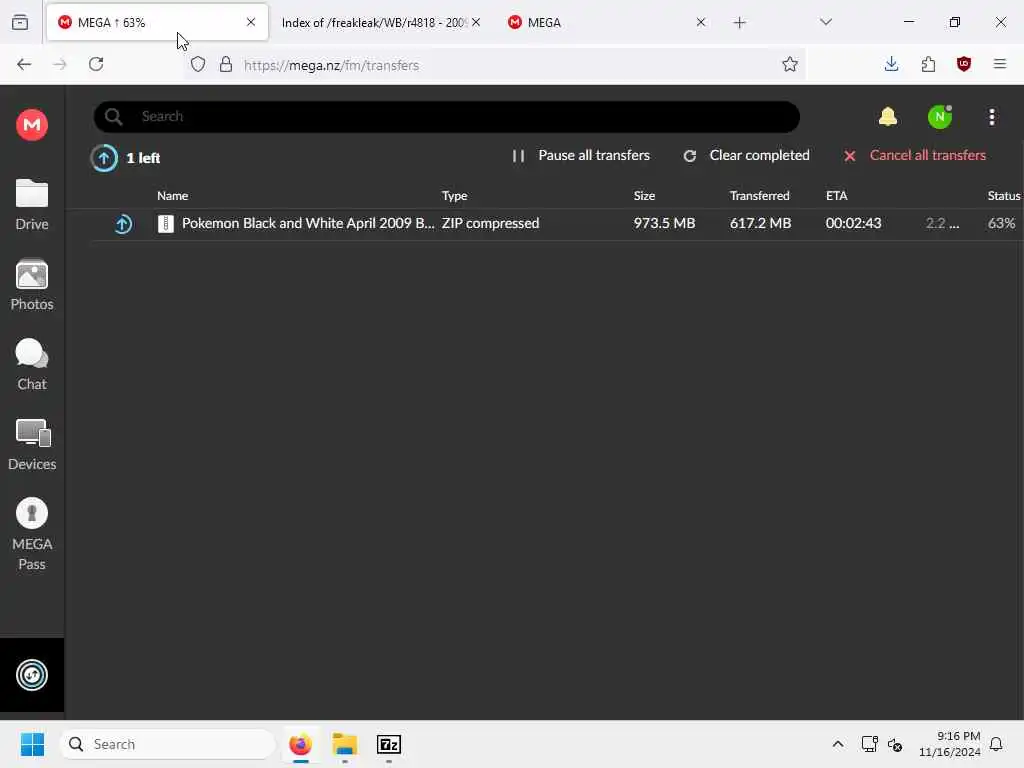Expand the list all tabs dropdown

click(825, 22)
